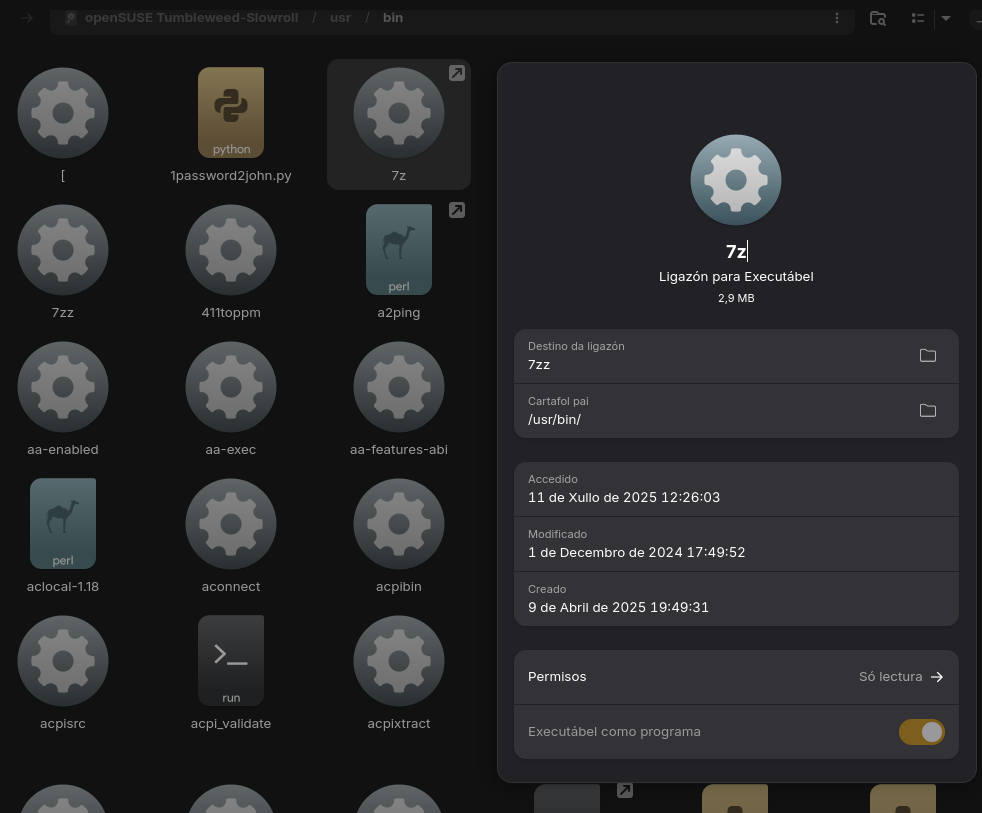This screenshot has width=982, height=813.
Task: Select the a2ping perl script icon
Action: 399,249
